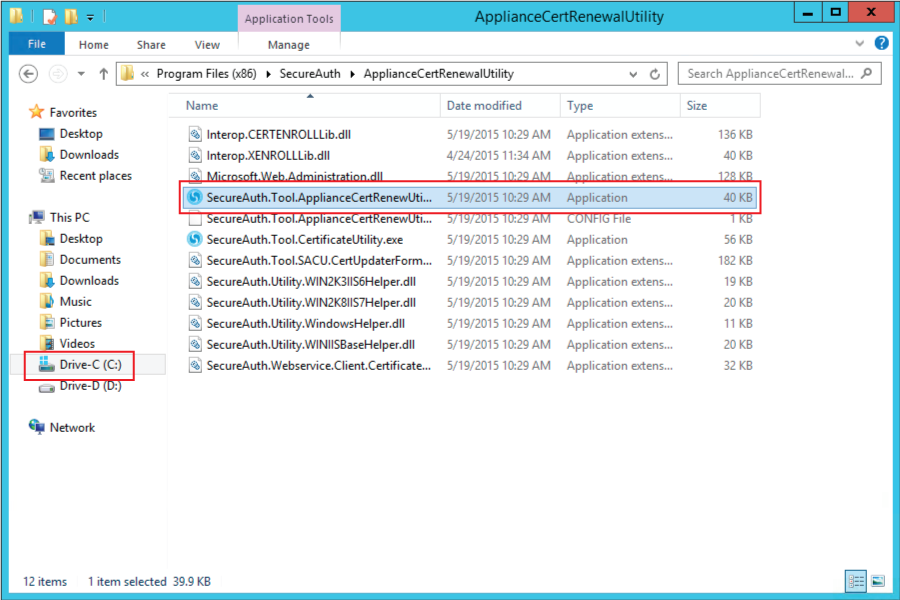Open the File menu
Screen dimensions: 900x600
[37, 45]
